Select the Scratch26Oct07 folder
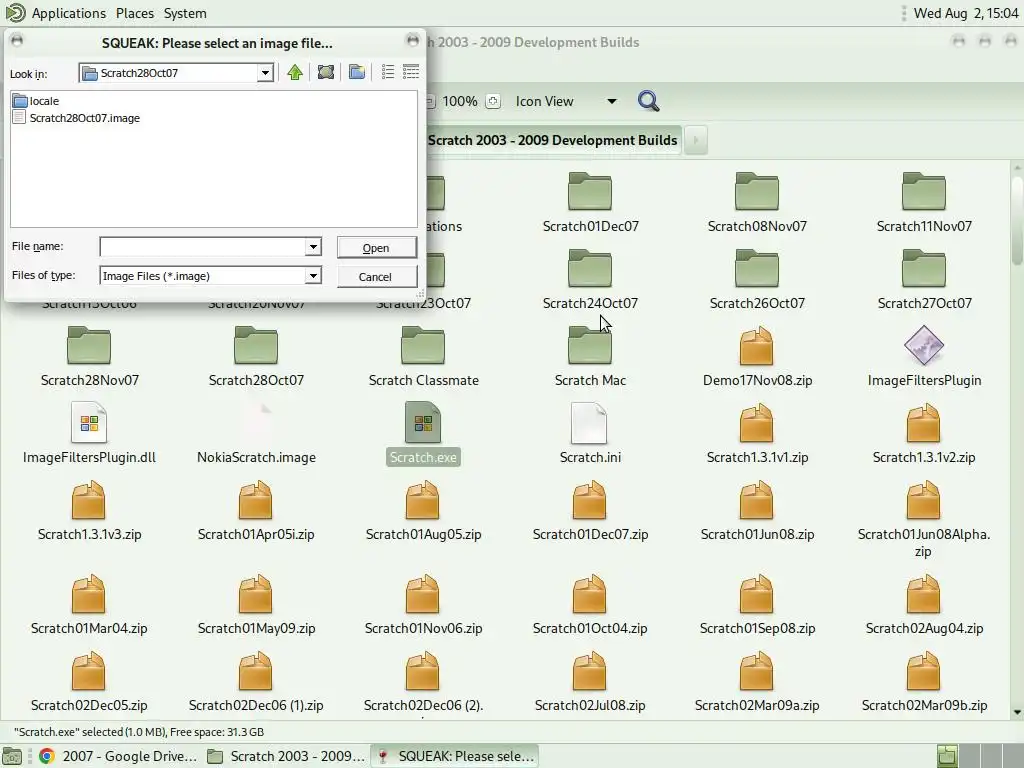 click(757, 280)
